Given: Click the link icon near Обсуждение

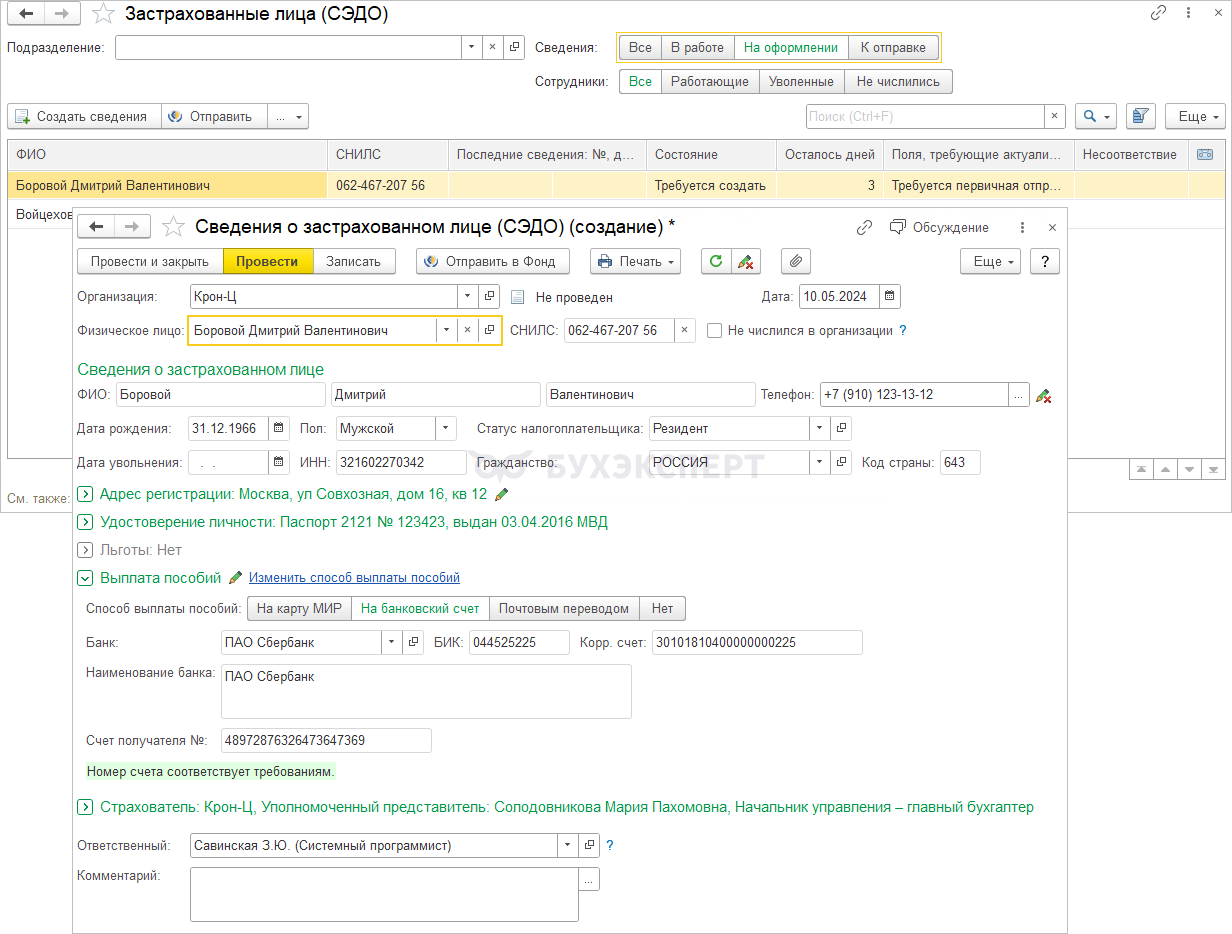Looking at the screenshot, I should point(865,228).
